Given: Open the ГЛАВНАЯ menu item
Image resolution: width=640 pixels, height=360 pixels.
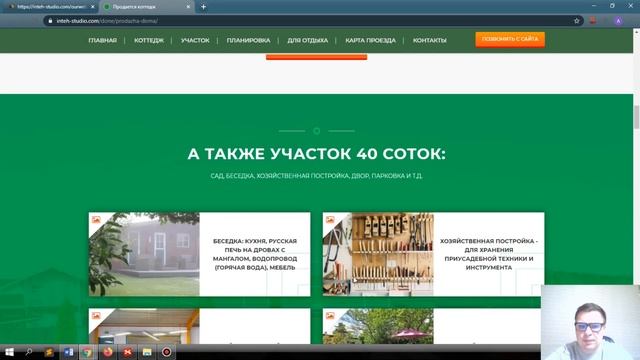Looking at the screenshot, I should [x=102, y=40].
